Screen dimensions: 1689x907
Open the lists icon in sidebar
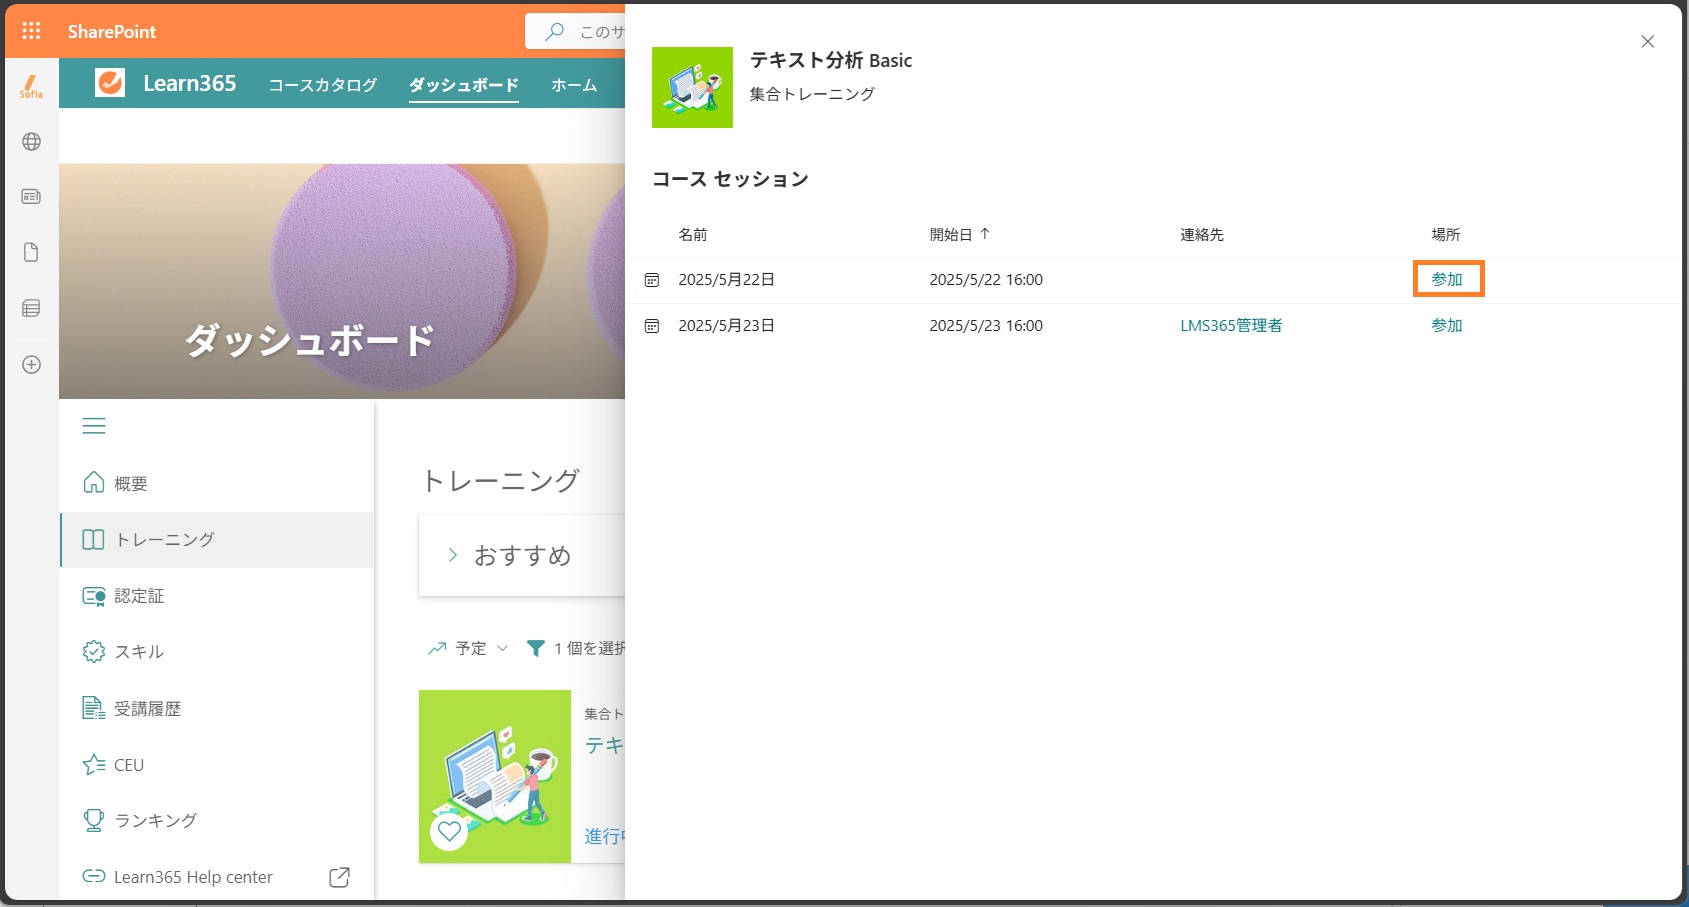pyautogui.click(x=31, y=308)
